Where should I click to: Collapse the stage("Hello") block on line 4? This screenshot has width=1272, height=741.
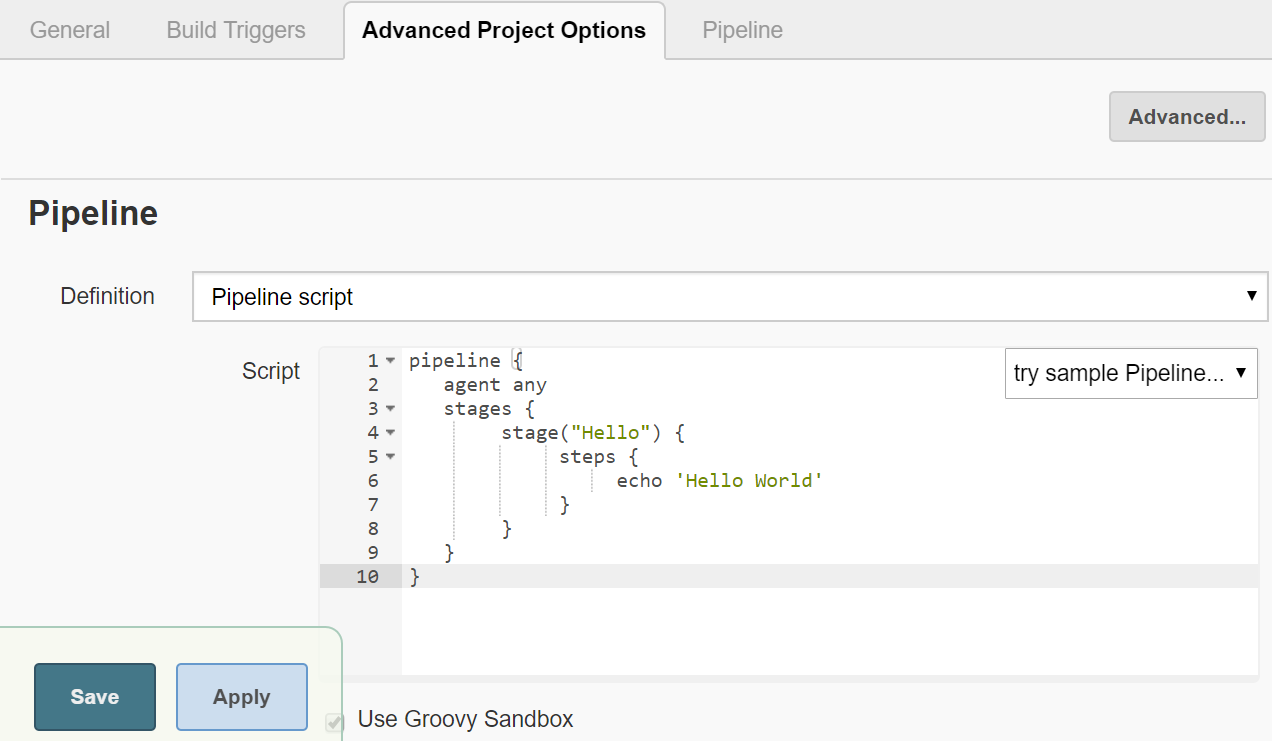tap(390, 433)
